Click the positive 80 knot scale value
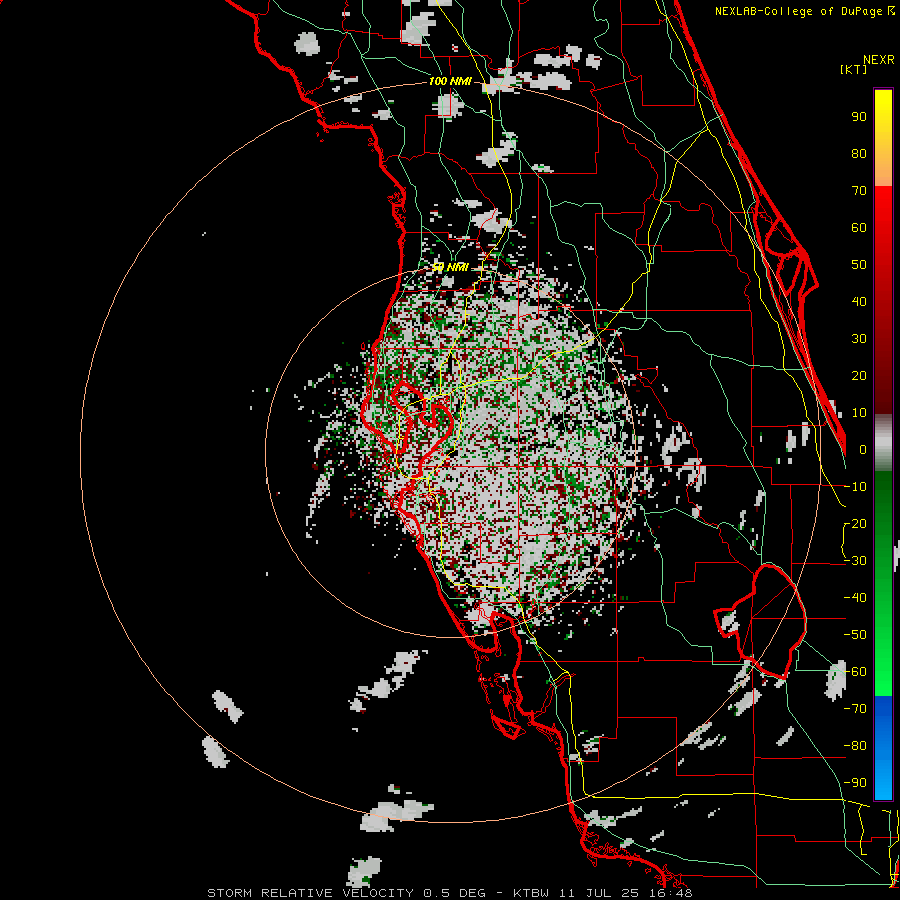 point(859,154)
